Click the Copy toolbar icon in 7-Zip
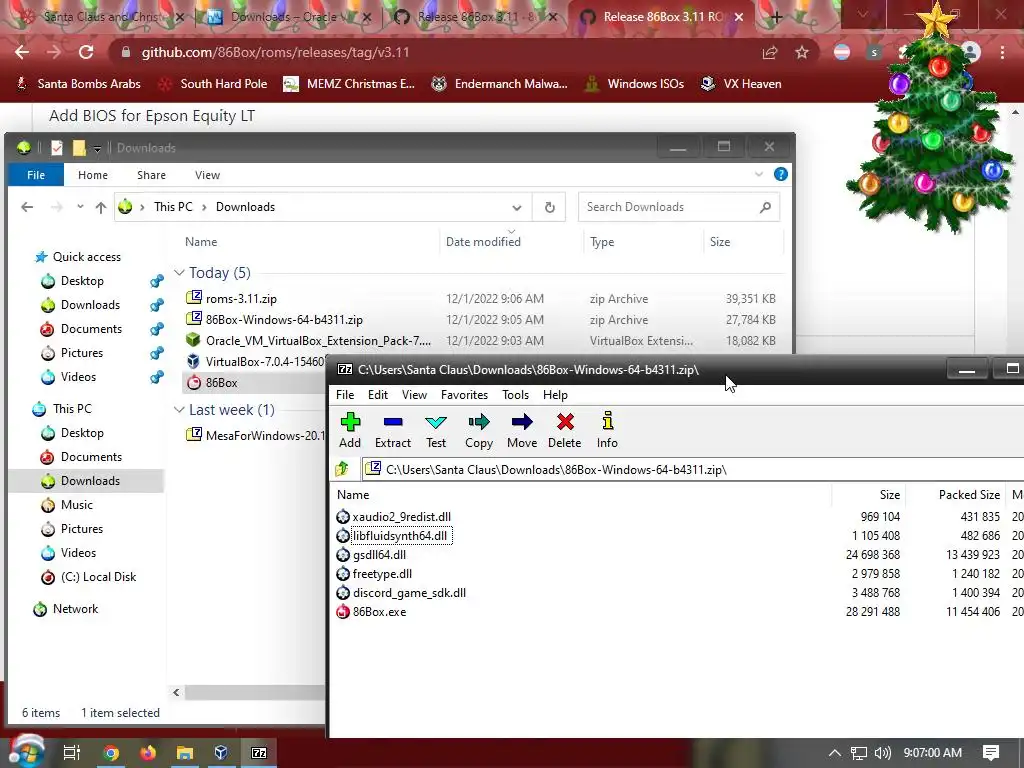 [479, 430]
